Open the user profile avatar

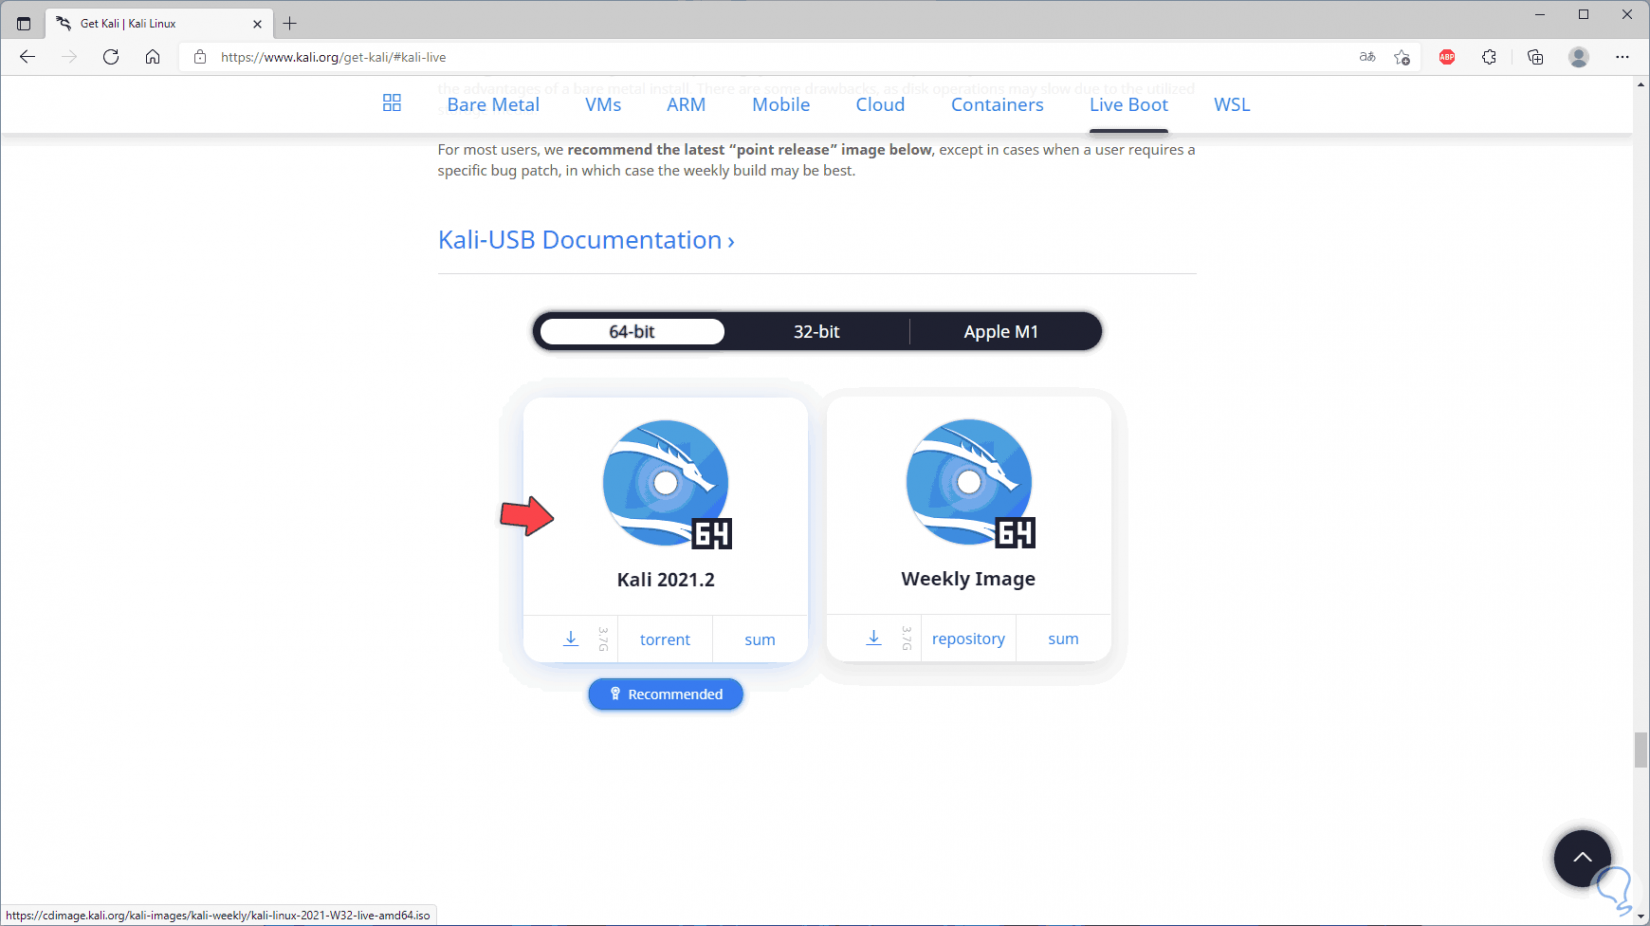[x=1579, y=57]
